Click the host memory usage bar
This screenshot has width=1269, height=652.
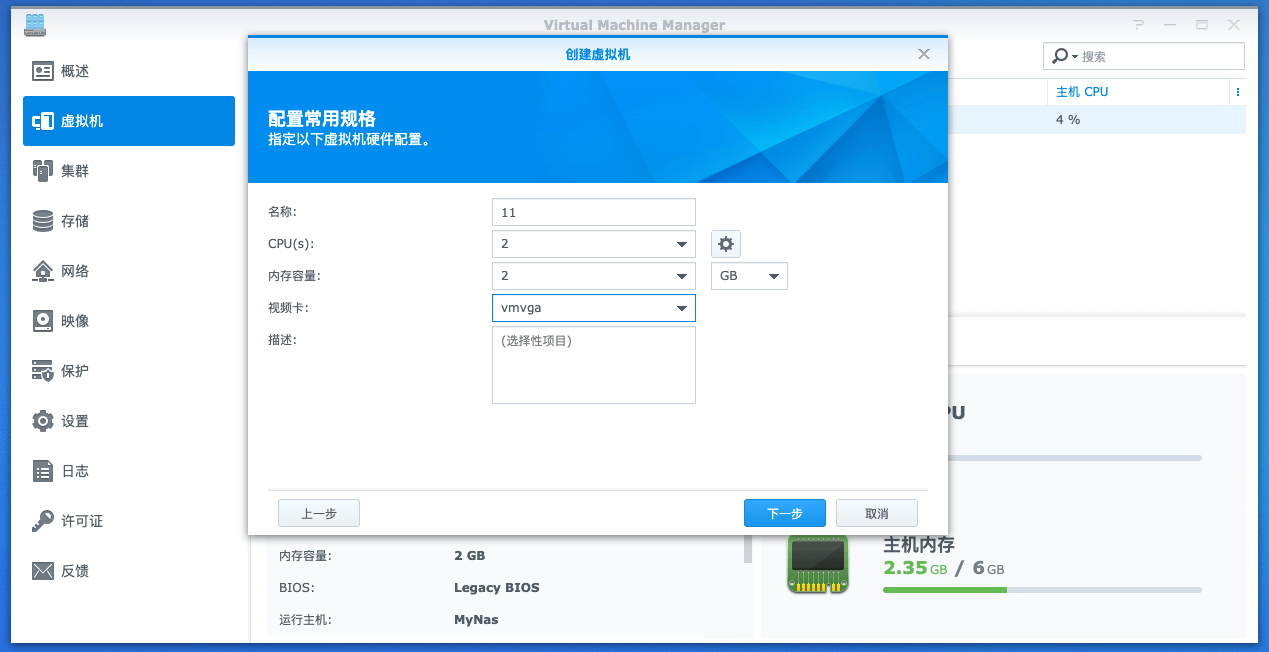tap(1040, 589)
